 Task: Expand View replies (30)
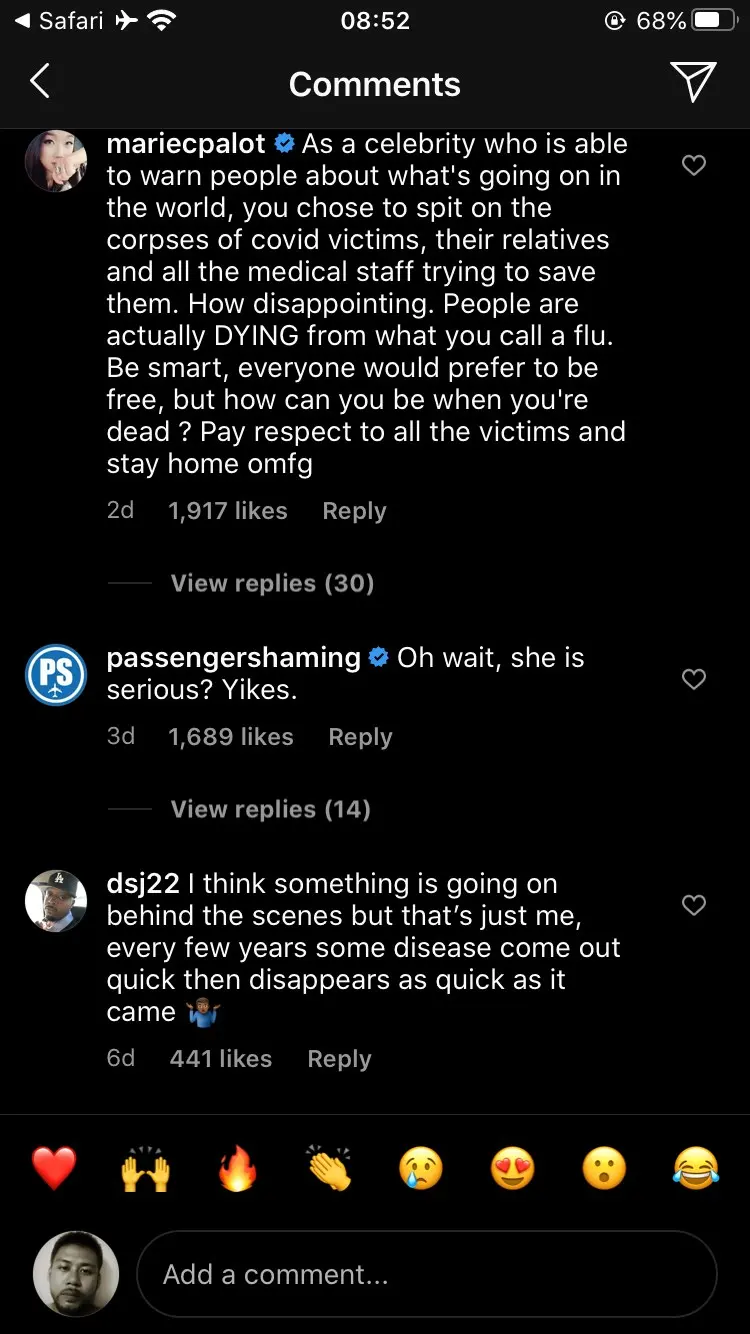(x=272, y=583)
